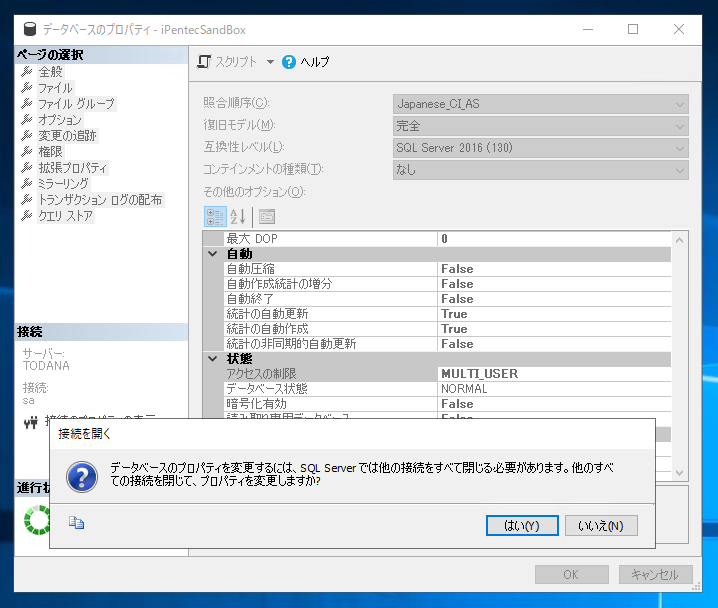Click the いいえ(N) button
Image resolution: width=718 pixels, height=608 pixels.
coord(601,526)
